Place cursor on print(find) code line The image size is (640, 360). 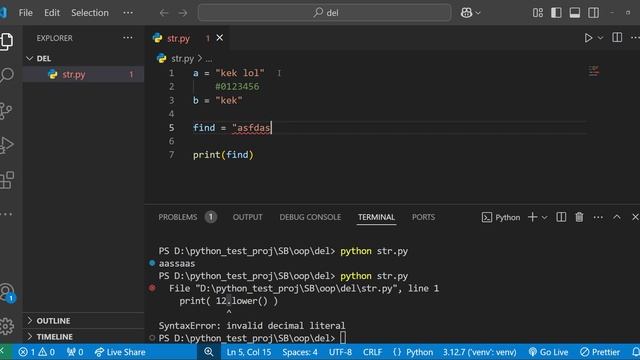[x=223, y=155]
